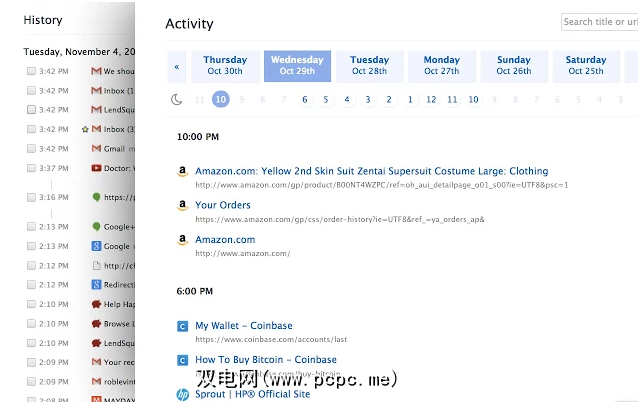Click the Gmail icon in the roblevin row

(96, 381)
